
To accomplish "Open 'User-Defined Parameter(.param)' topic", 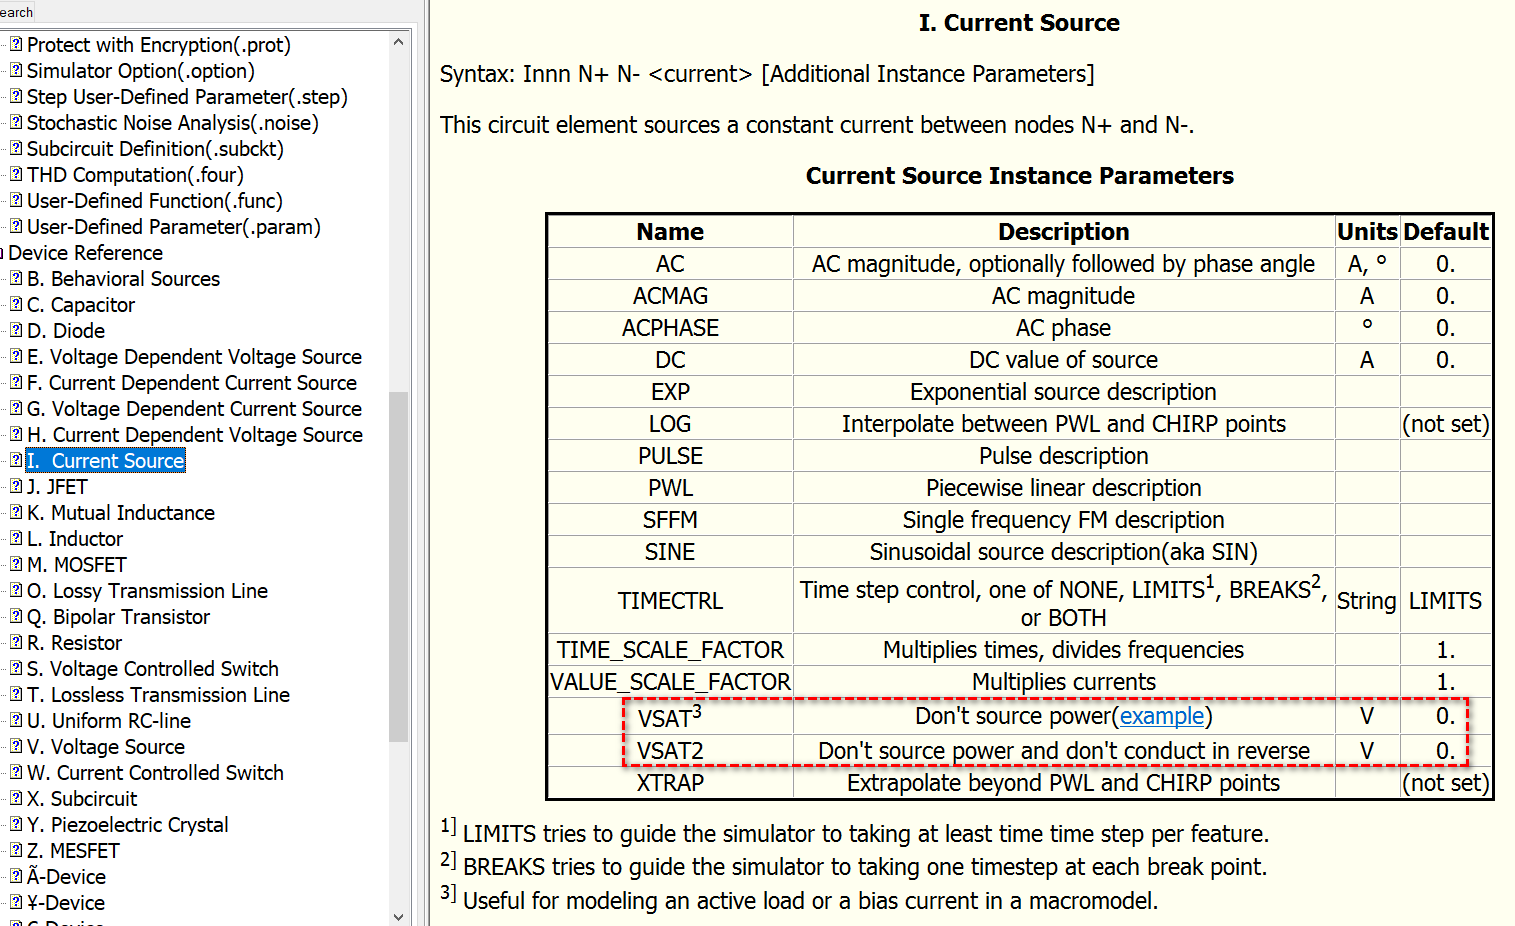I will (174, 227).
